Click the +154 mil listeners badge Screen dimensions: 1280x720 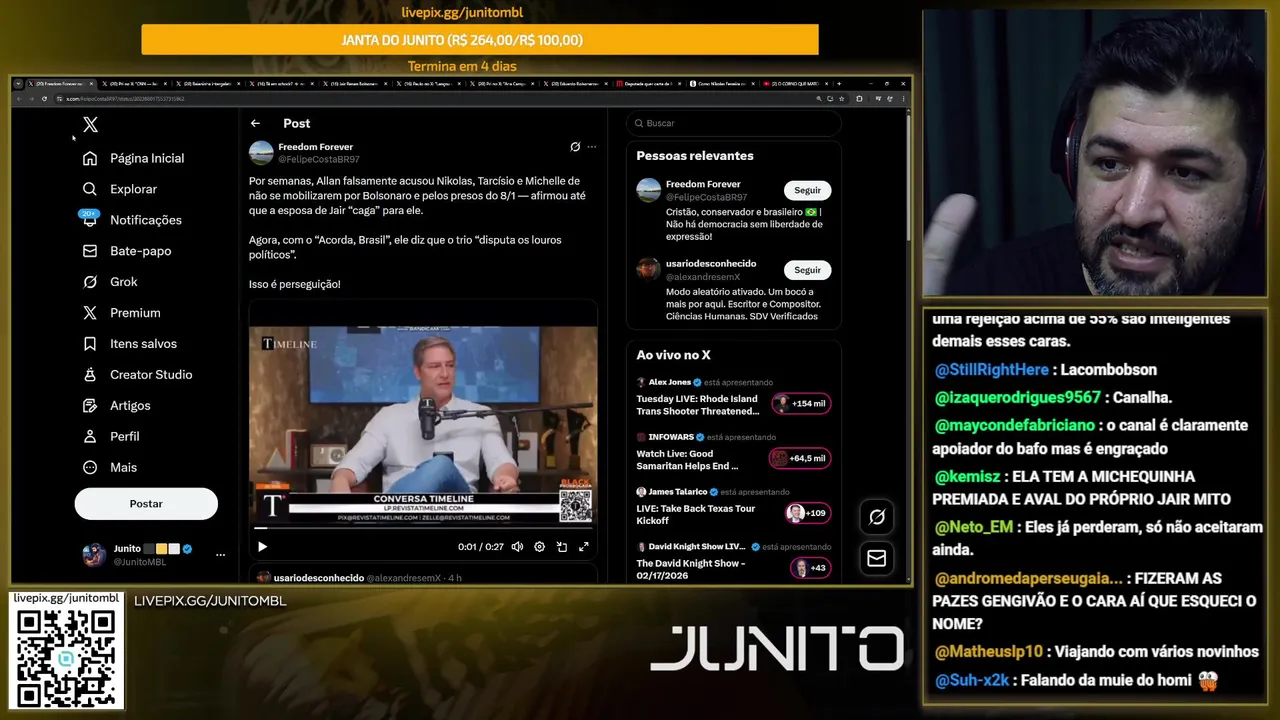801,404
